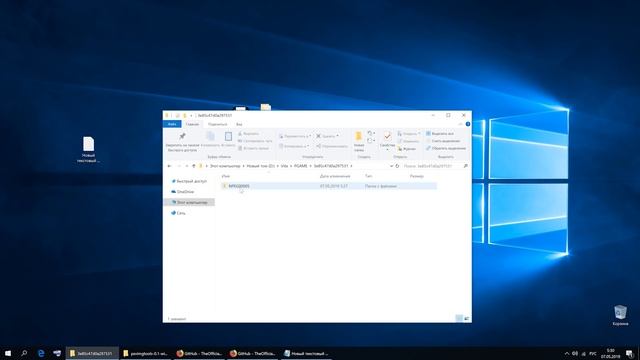Select the Recycle Bin desktop icon
Viewport: 640px width, 360px height.
(x=620, y=316)
